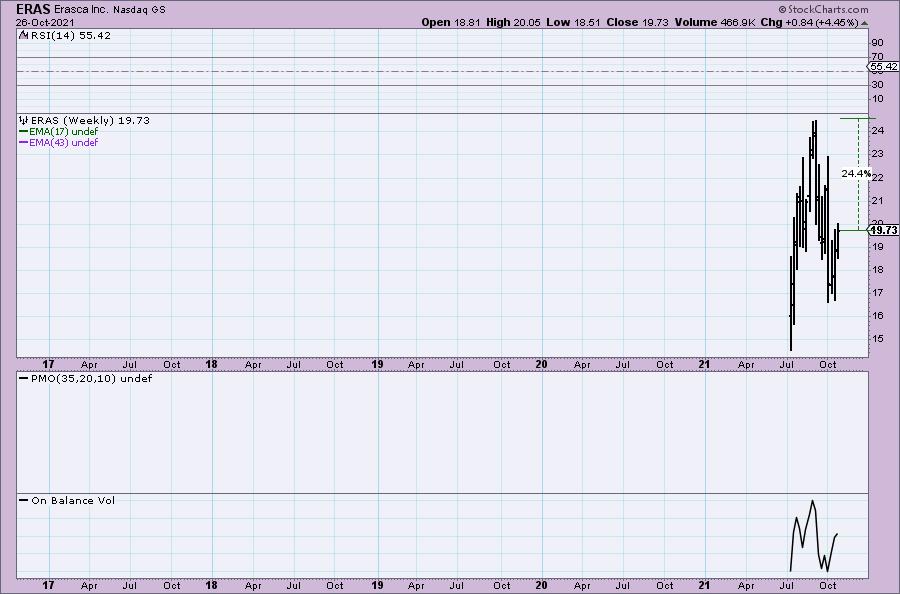Open the StockCharts.com watermark link
Screen dimensions: 900x594
coord(827,9)
